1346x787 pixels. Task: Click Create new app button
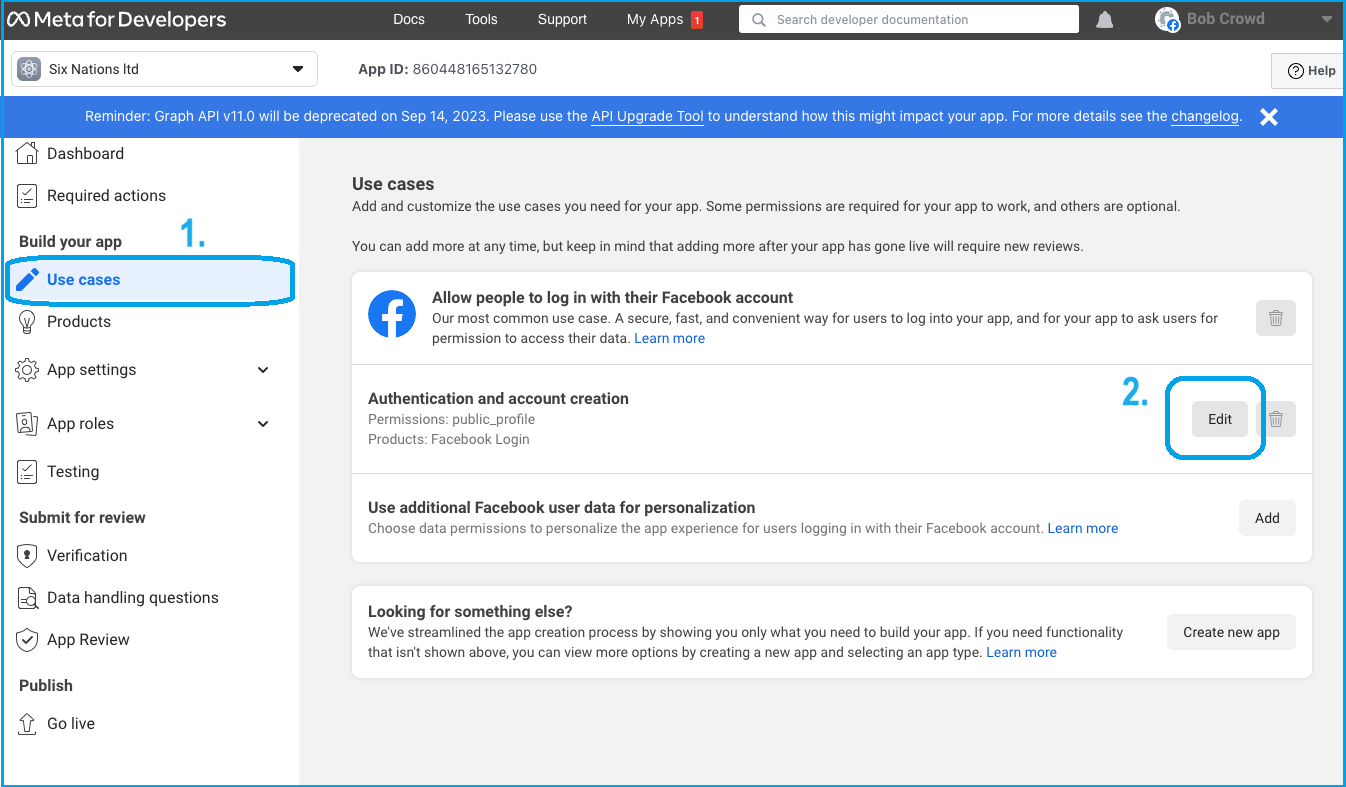tap(1231, 632)
